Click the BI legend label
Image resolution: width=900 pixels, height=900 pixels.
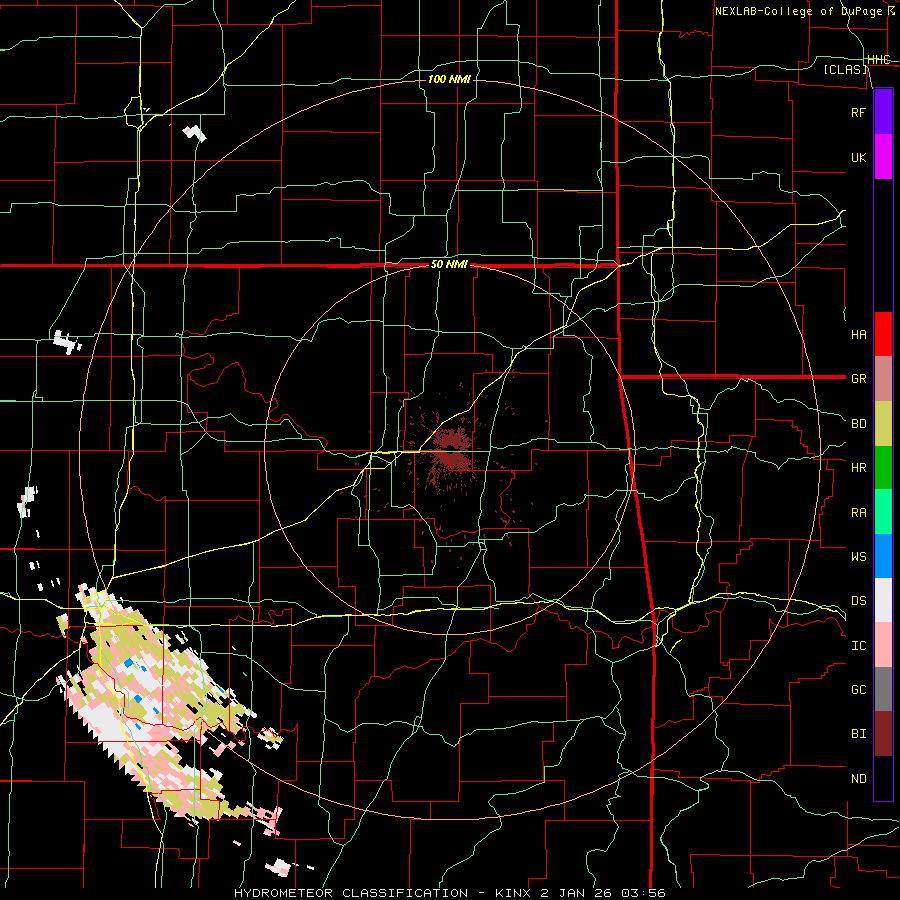(x=858, y=734)
